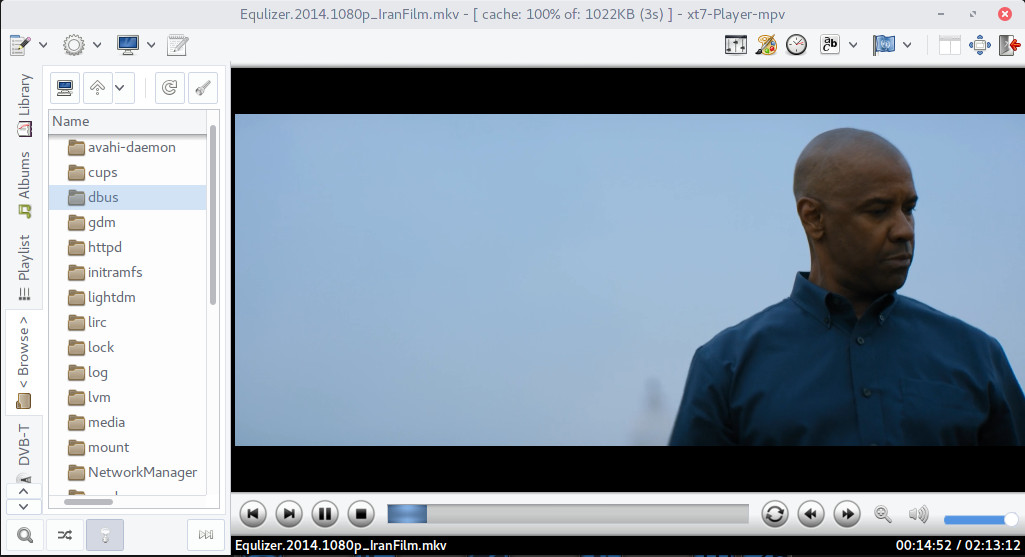
Task: Click the flashlight icon in browser toolbar
Action: (203, 88)
